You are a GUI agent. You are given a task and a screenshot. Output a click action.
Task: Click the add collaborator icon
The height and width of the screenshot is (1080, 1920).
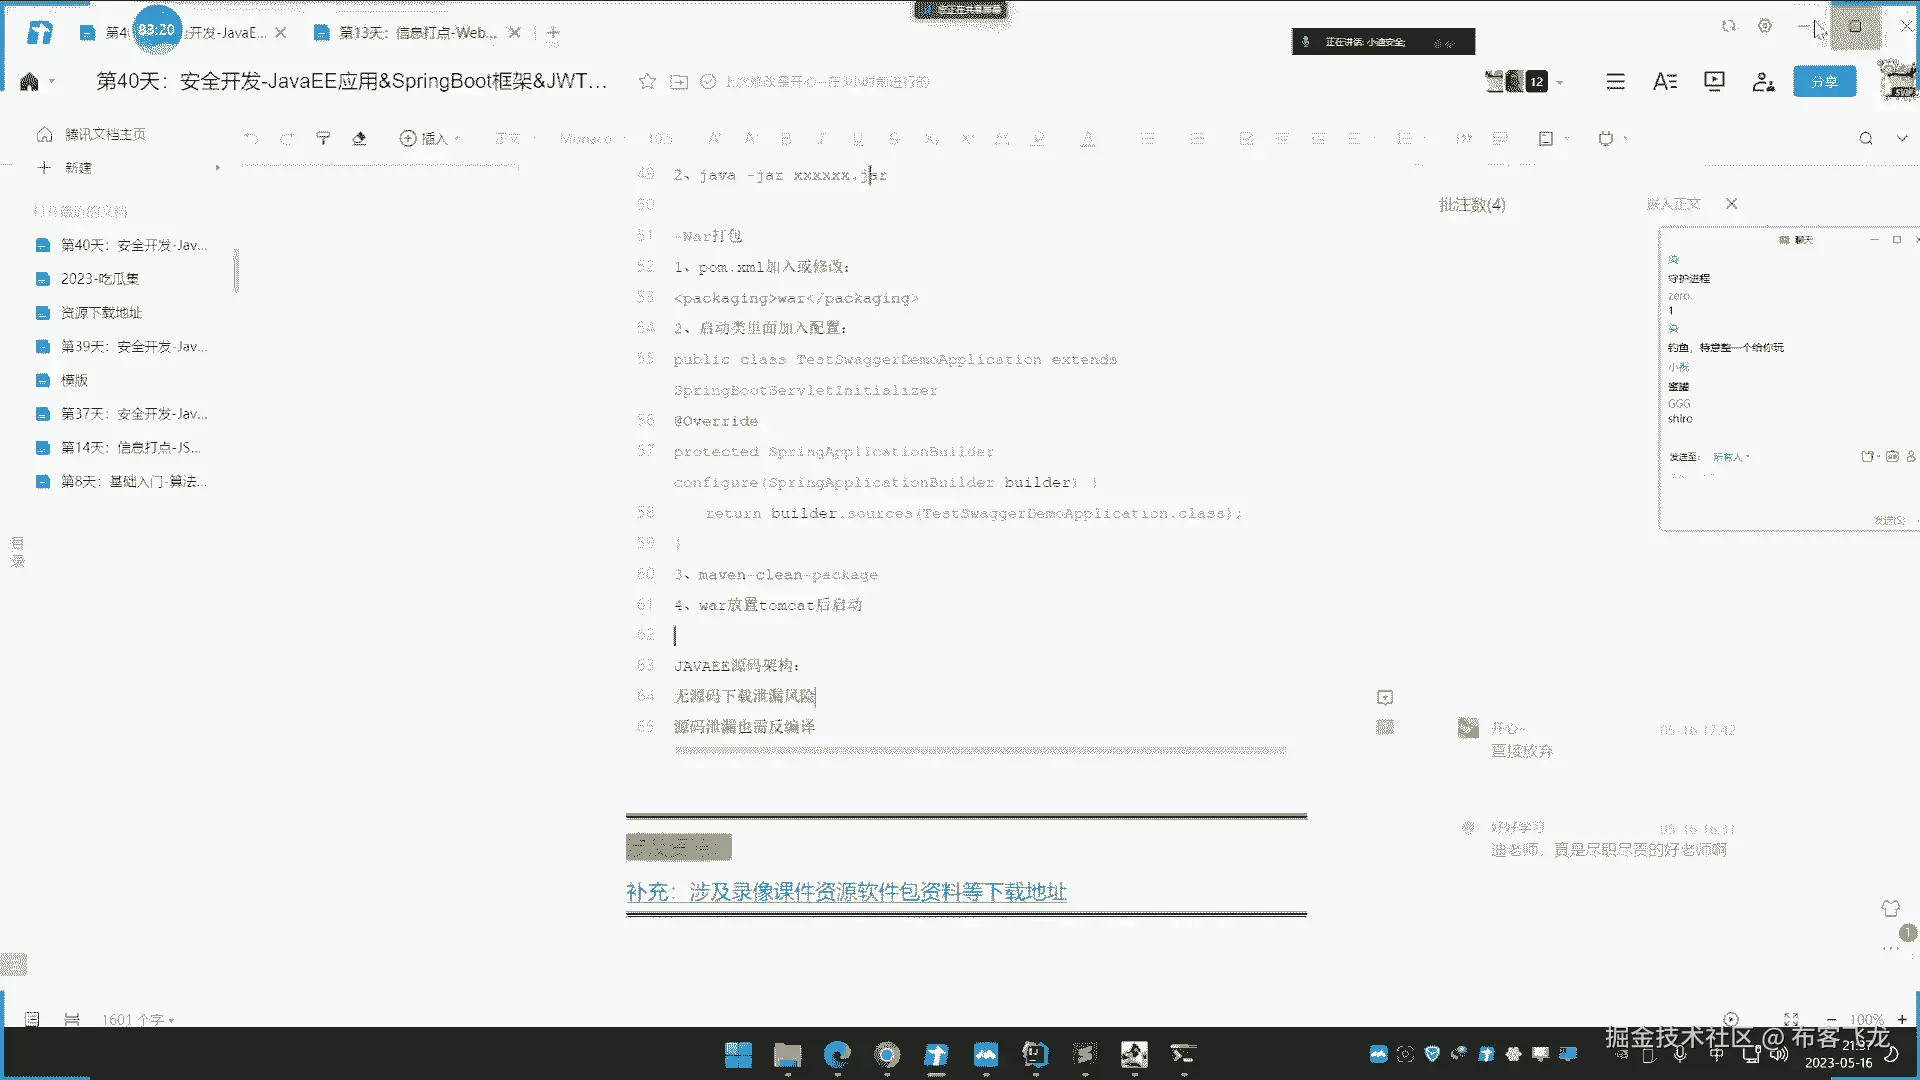1763,82
